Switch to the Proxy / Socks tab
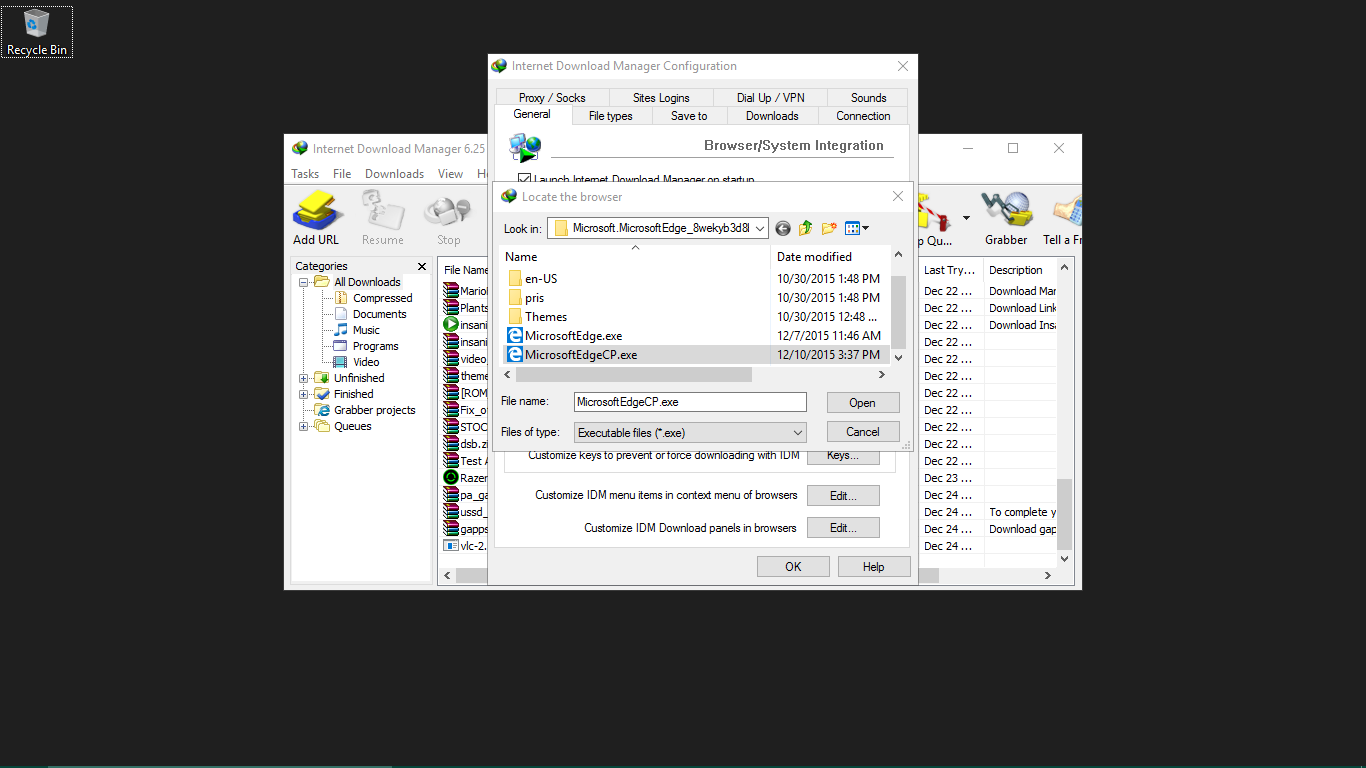Screen dimensions: 1366x768 (552, 97)
